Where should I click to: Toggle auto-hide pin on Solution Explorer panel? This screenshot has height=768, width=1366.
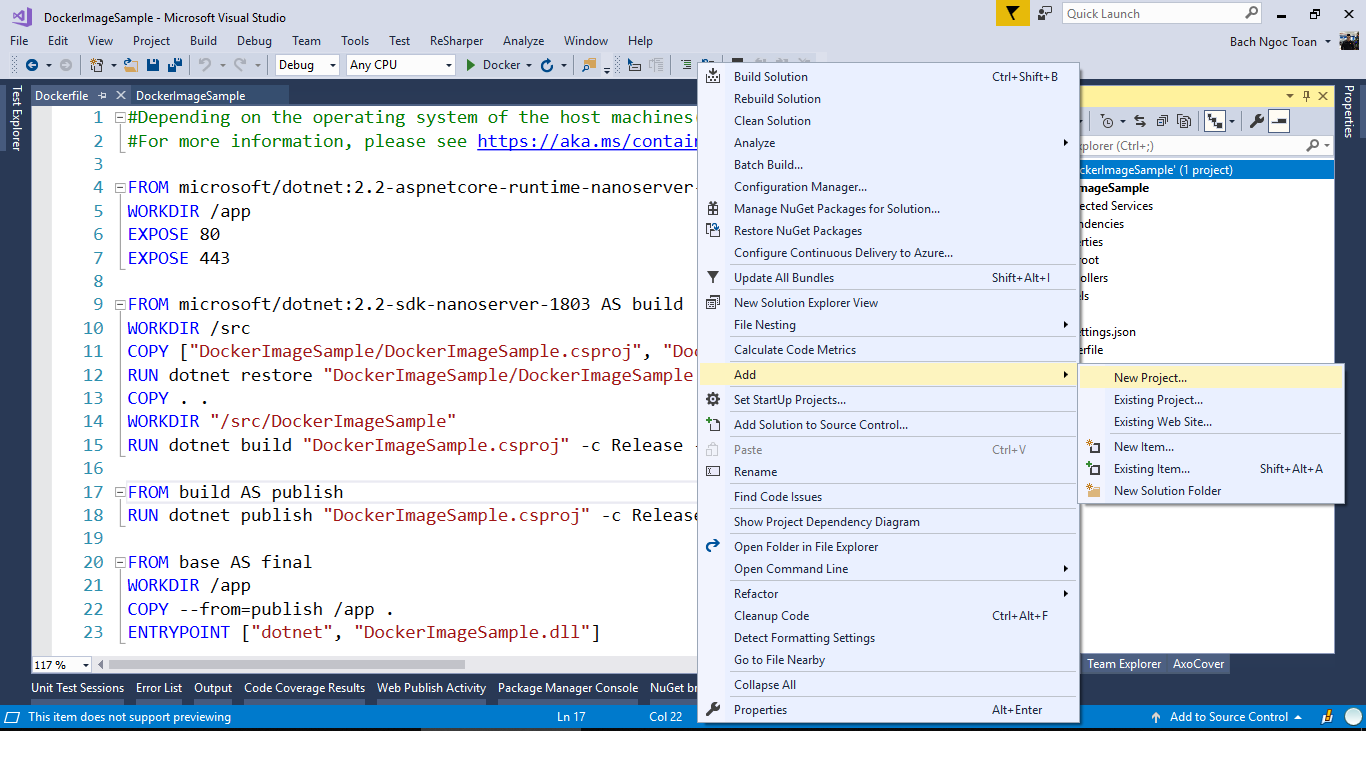tap(1304, 96)
